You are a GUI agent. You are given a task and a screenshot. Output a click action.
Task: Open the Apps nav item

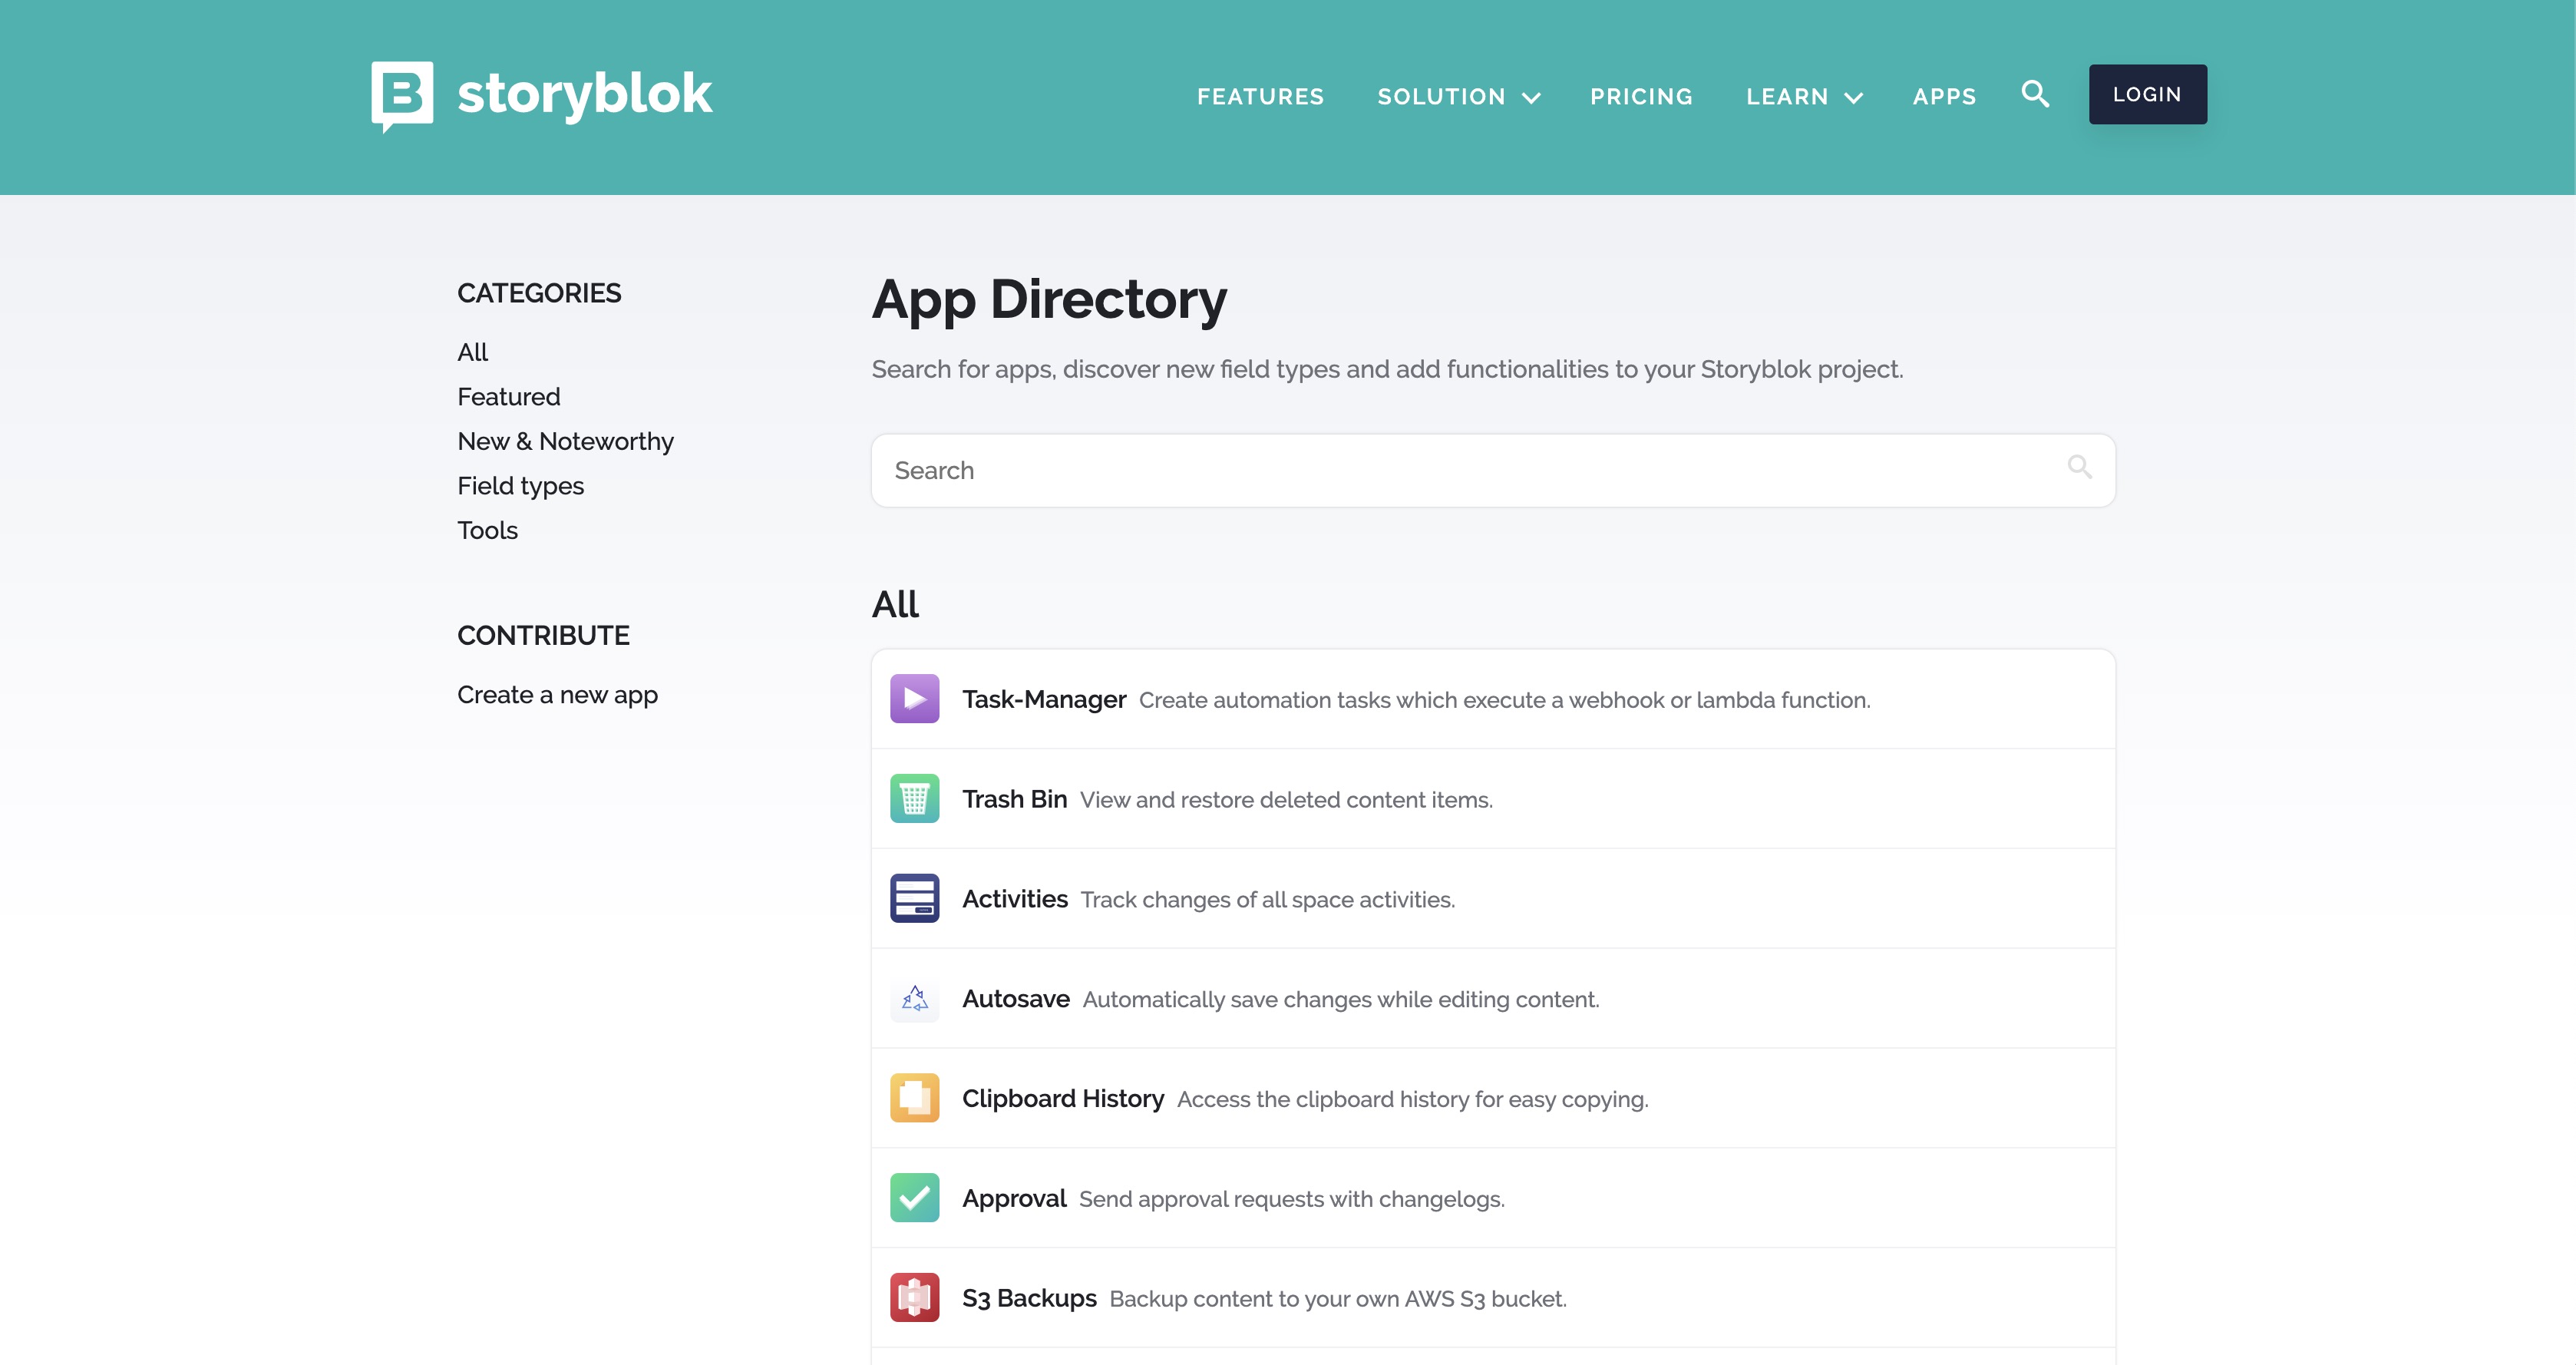point(1944,97)
